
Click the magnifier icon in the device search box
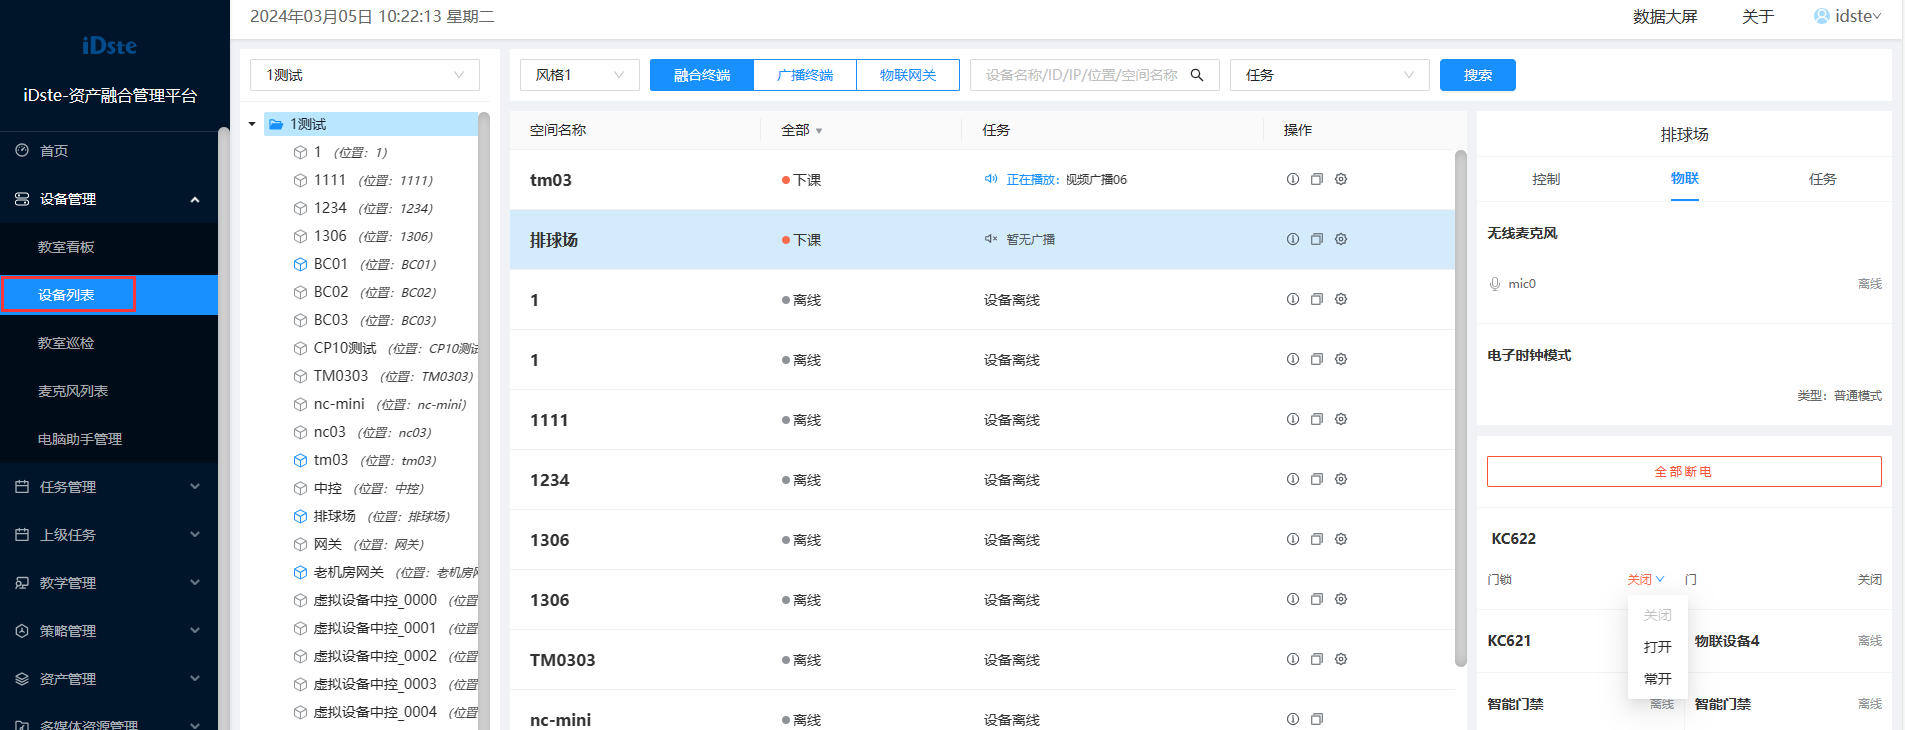(x=1197, y=75)
